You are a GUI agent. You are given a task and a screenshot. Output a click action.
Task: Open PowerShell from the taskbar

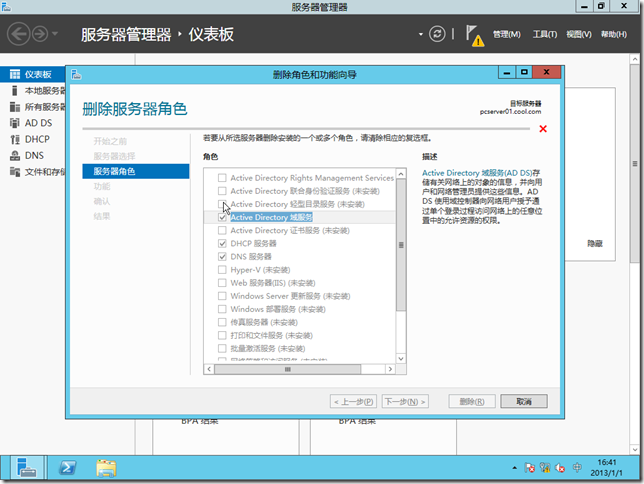[67, 468]
